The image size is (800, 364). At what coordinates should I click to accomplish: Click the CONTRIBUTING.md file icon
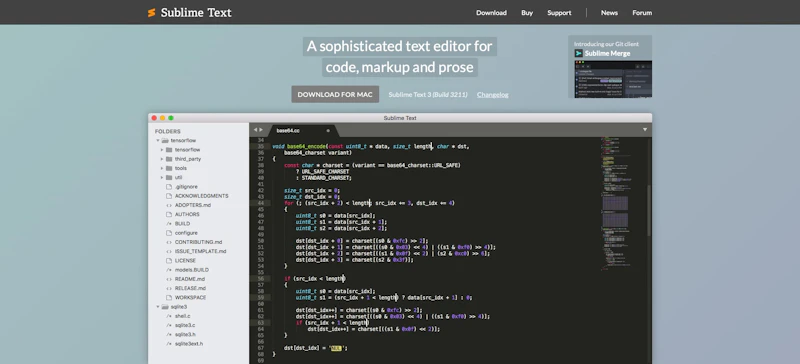pos(169,242)
